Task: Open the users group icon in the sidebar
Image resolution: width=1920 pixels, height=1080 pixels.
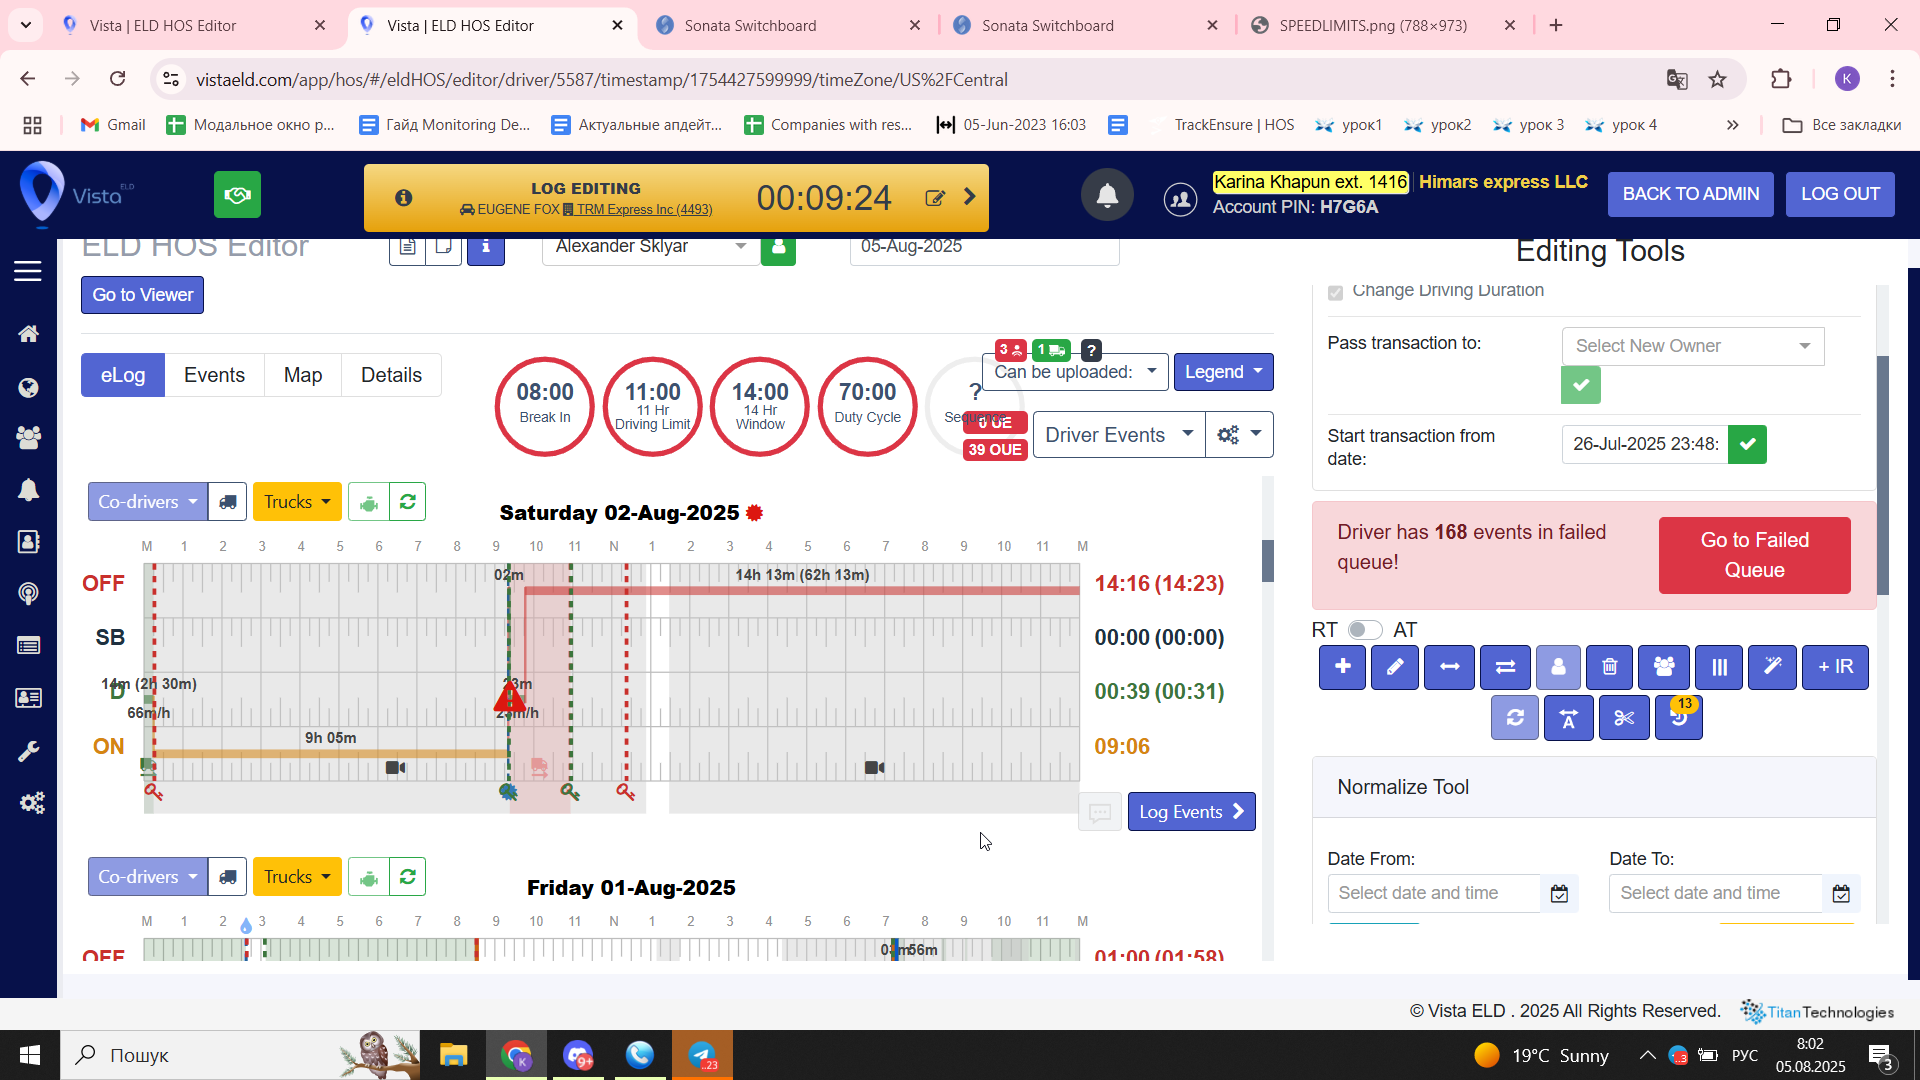Action: coord(28,437)
